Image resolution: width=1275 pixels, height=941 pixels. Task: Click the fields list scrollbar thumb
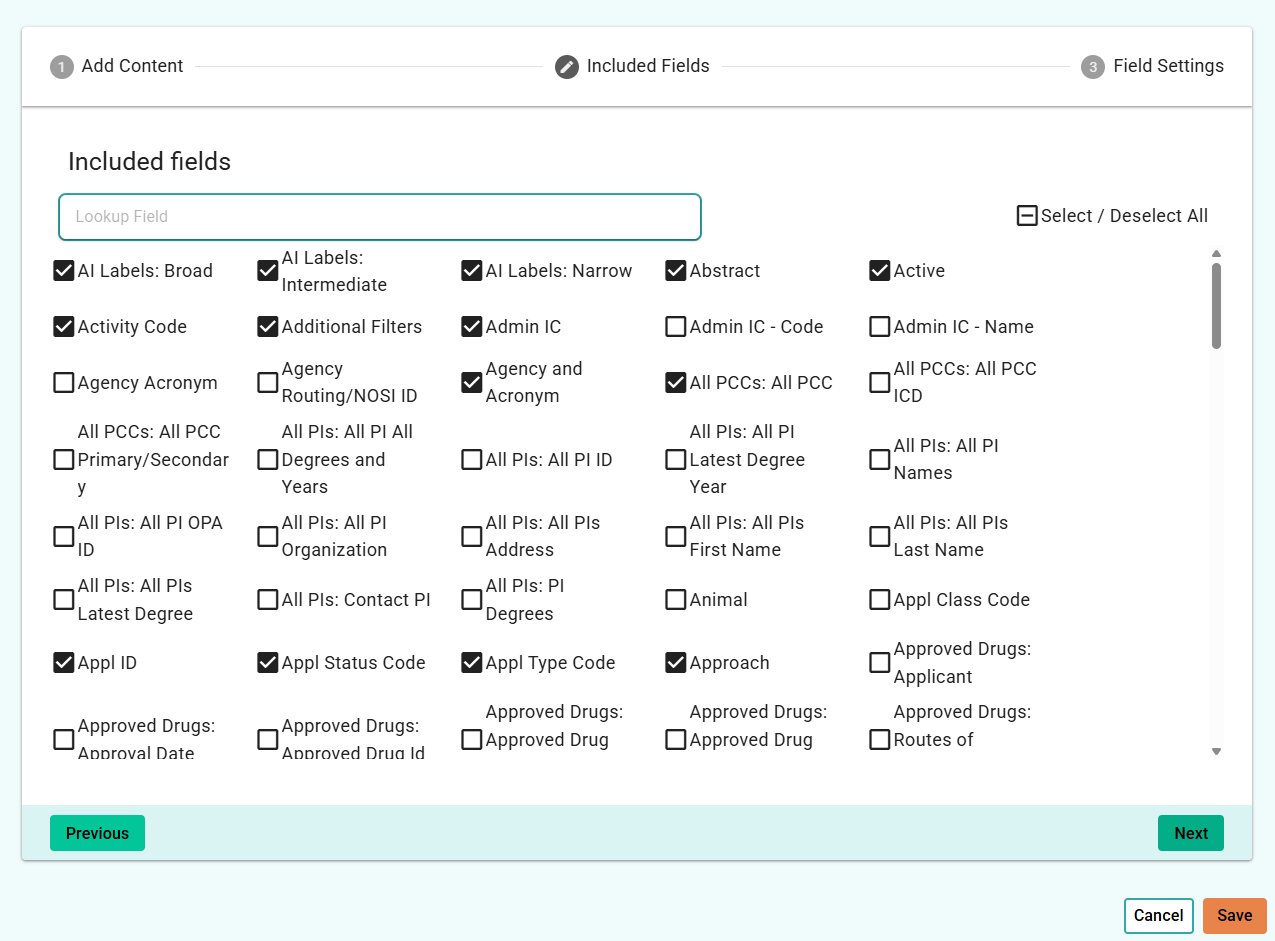point(1217,306)
